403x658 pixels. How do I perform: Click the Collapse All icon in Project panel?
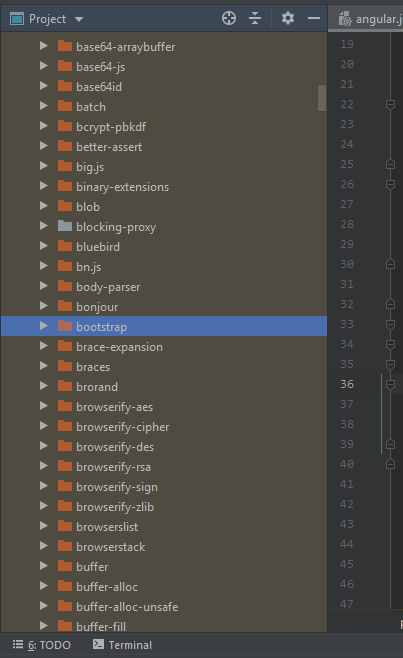pyautogui.click(x=255, y=18)
